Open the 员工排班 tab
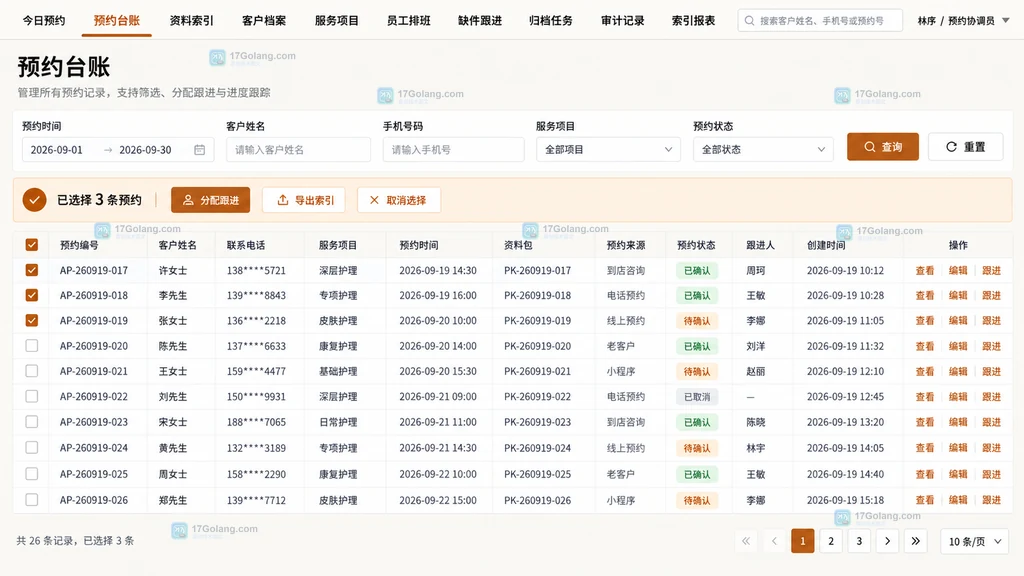This screenshot has width=1024, height=576. tap(408, 21)
